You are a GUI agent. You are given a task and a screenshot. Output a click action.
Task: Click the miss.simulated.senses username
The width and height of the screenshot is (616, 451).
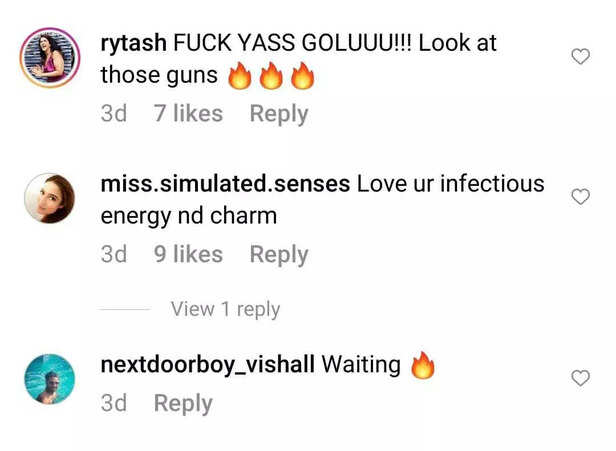(x=225, y=183)
